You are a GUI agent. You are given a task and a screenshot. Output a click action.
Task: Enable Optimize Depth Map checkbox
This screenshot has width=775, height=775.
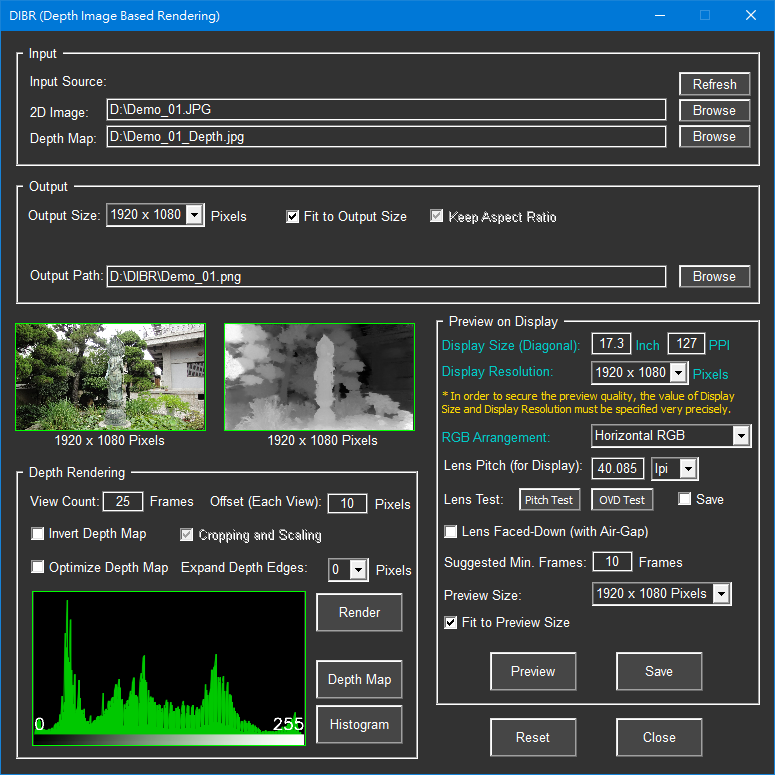click(x=39, y=567)
